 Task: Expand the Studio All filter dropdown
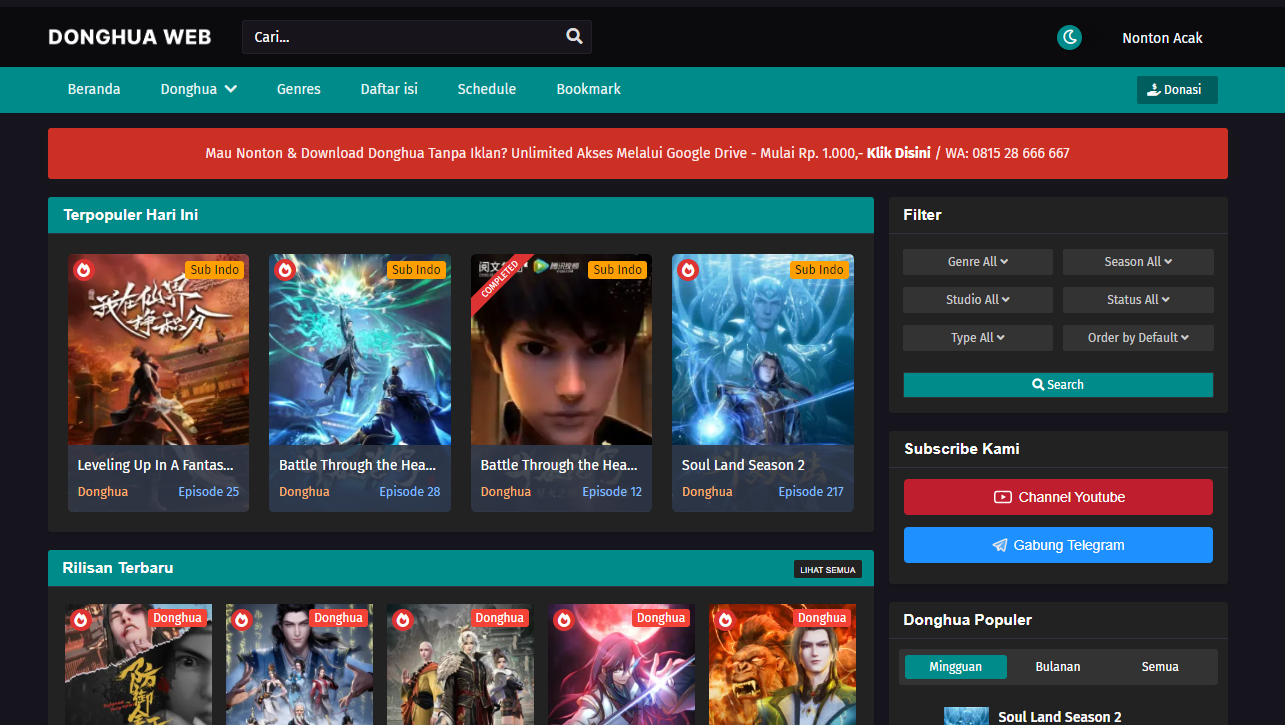[978, 300]
